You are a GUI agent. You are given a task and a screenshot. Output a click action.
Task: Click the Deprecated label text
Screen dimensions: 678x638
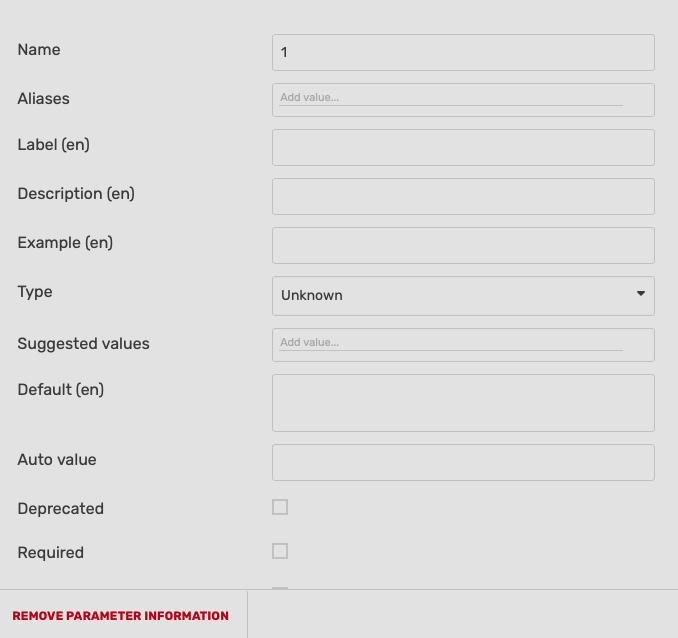pyautogui.click(x=61, y=509)
